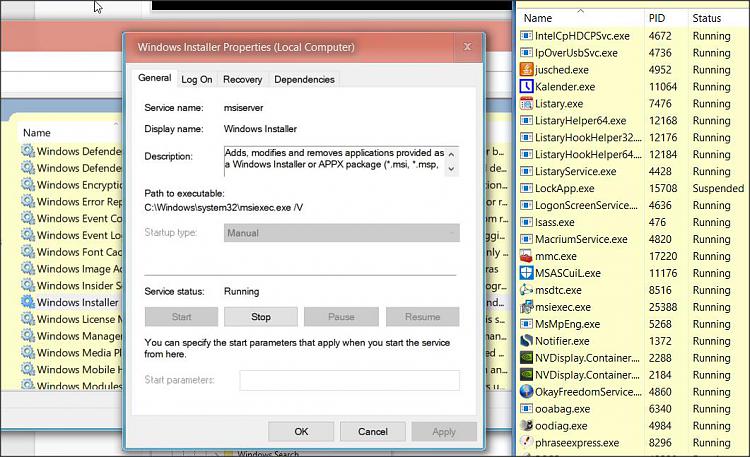Viewport: 750px width, 457px height.
Task: Click the NVDisplay.Container icon for PID 2184
Action: point(526,375)
